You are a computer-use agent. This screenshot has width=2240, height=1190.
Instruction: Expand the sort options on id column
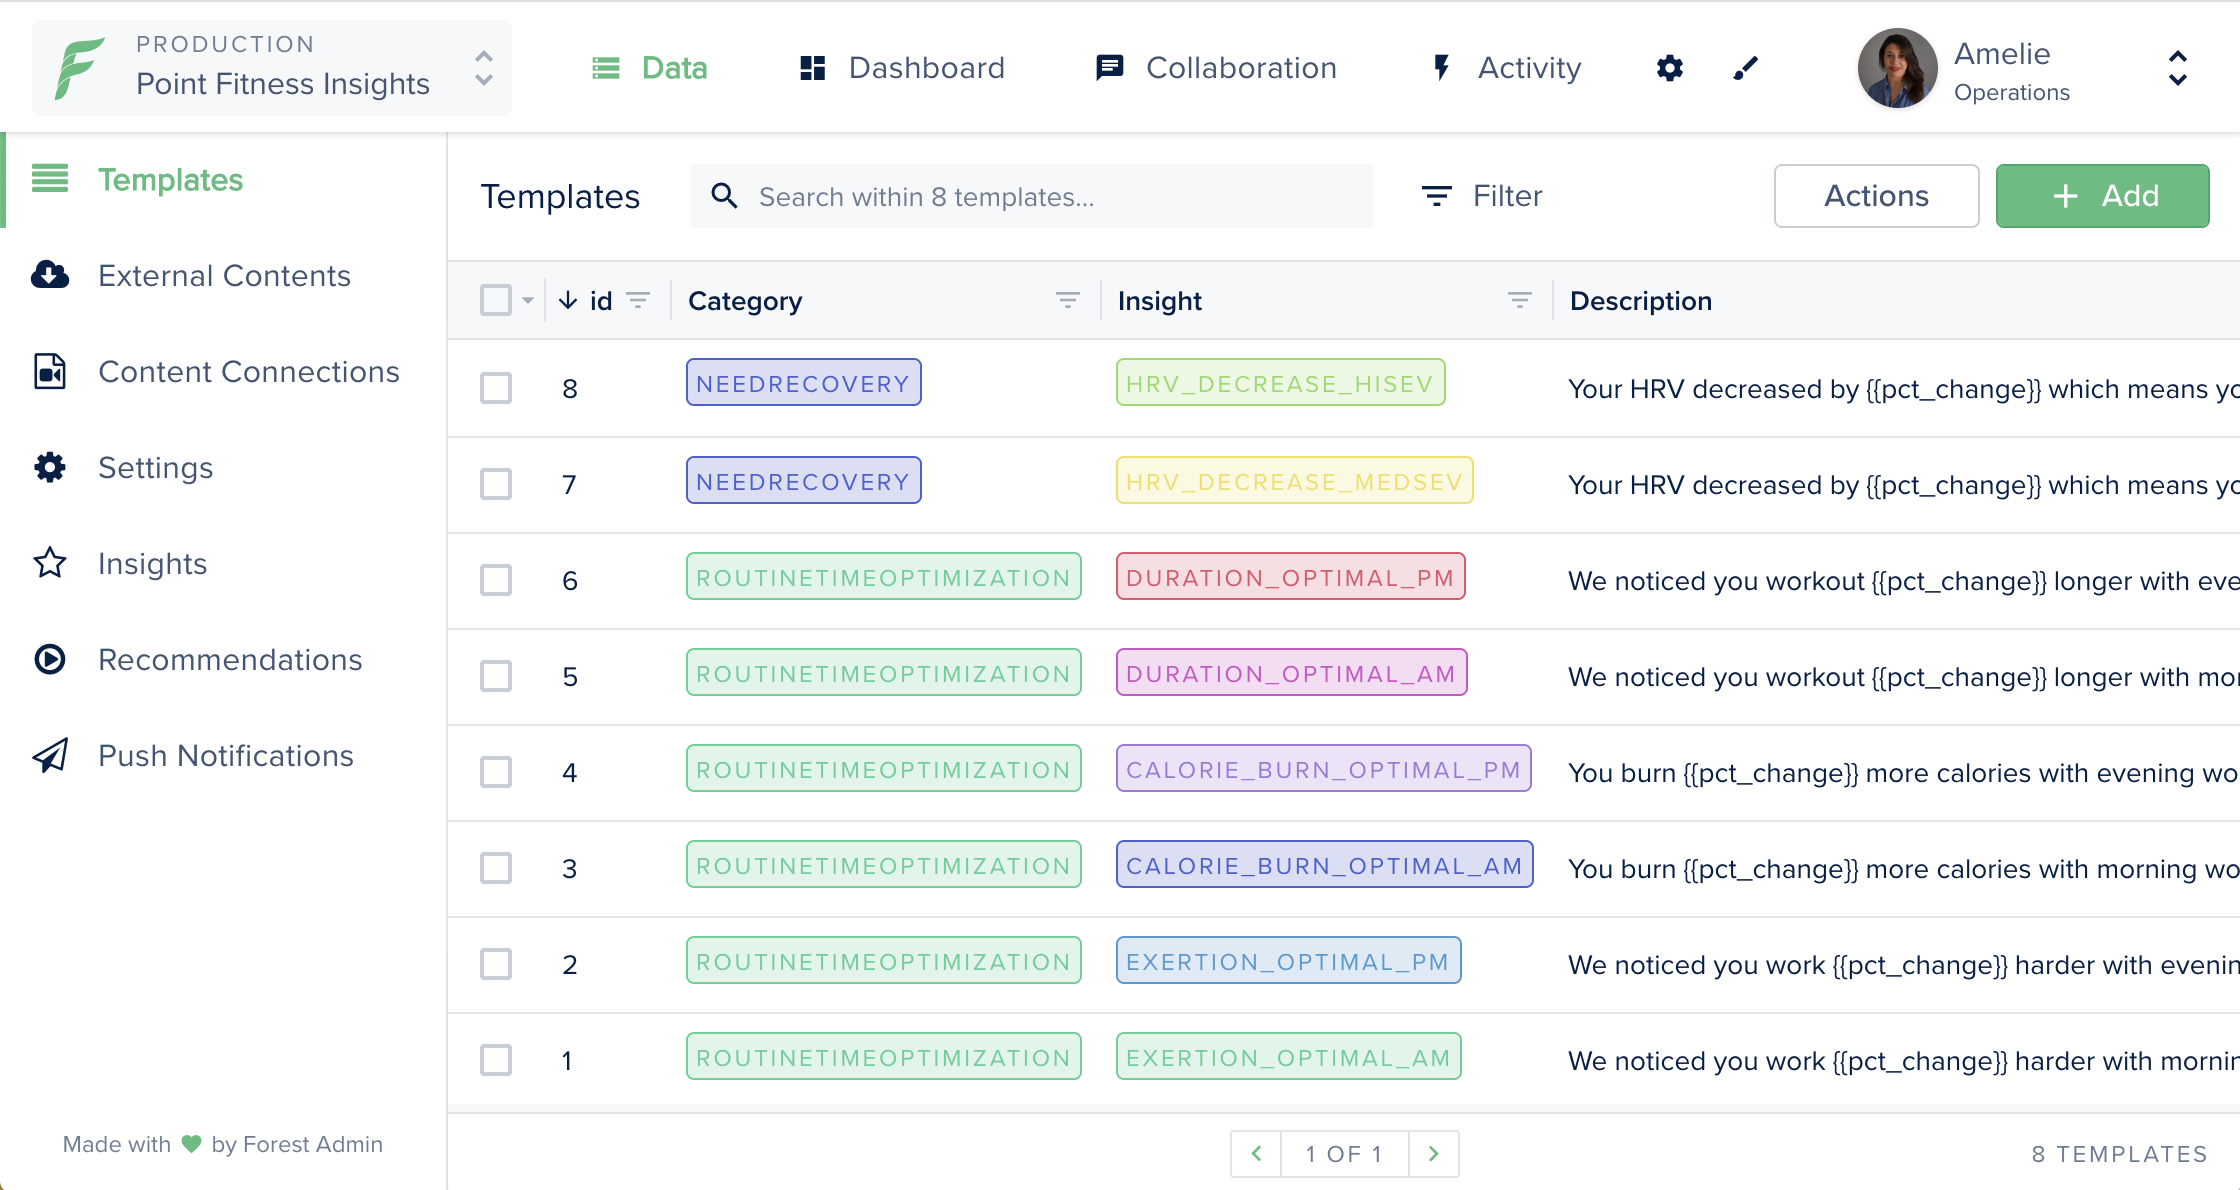pos(639,301)
